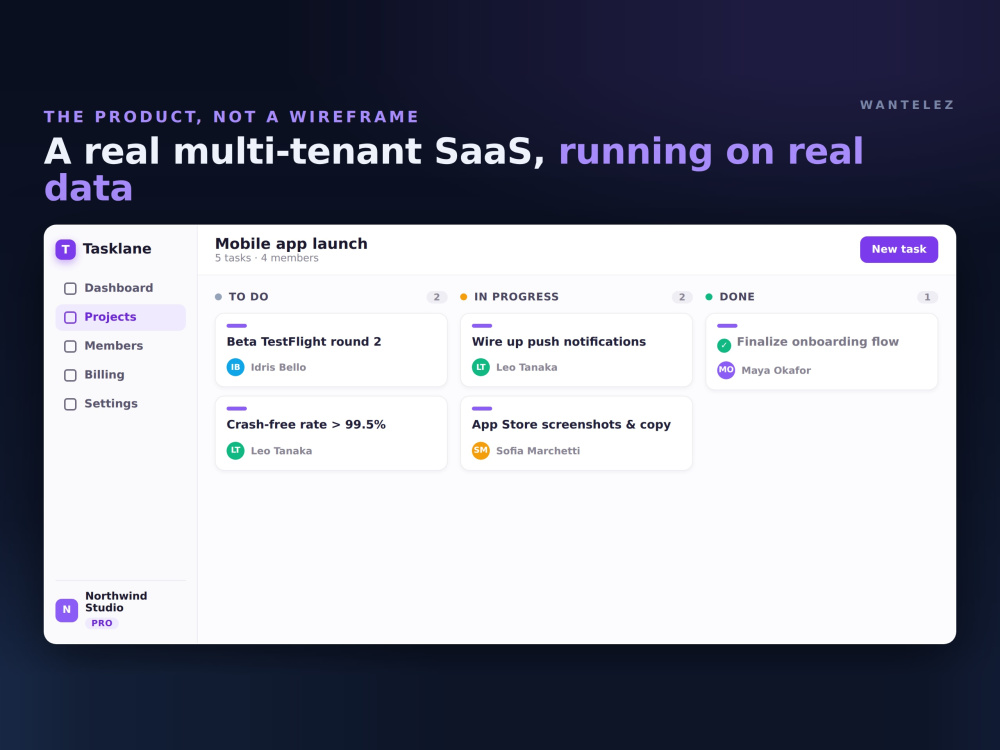Click the IN PROGRESS column heading
The height and width of the screenshot is (750, 1000).
[516, 297]
